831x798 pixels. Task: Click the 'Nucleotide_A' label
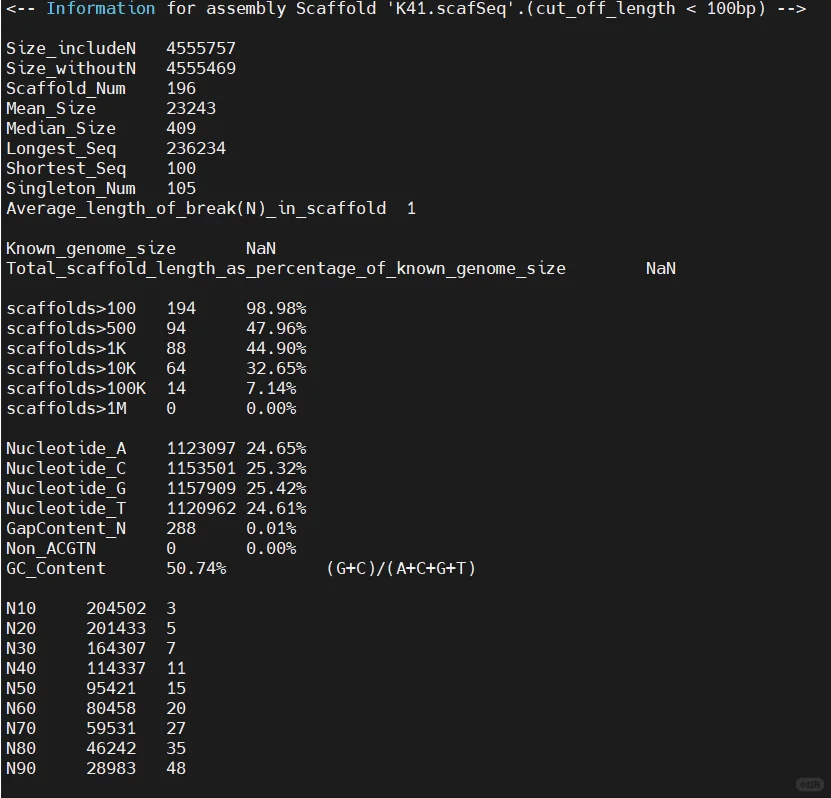(66, 448)
